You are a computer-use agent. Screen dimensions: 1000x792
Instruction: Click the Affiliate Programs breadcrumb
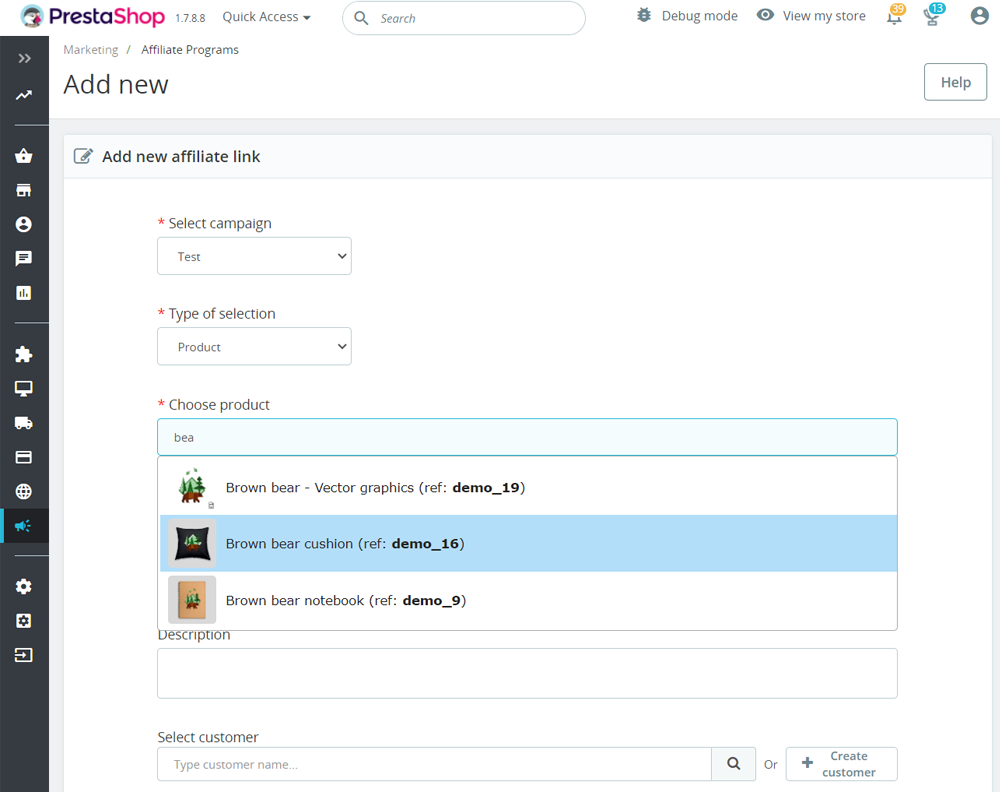pyautogui.click(x=189, y=49)
